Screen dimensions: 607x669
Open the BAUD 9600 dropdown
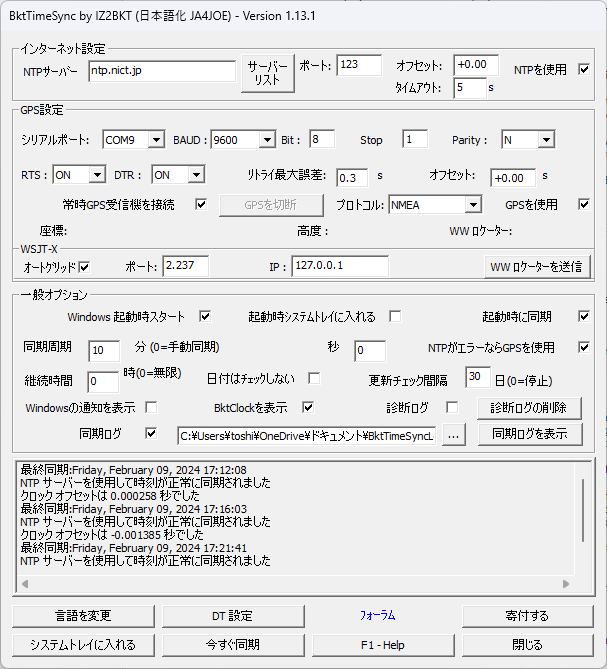[x=267, y=140]
